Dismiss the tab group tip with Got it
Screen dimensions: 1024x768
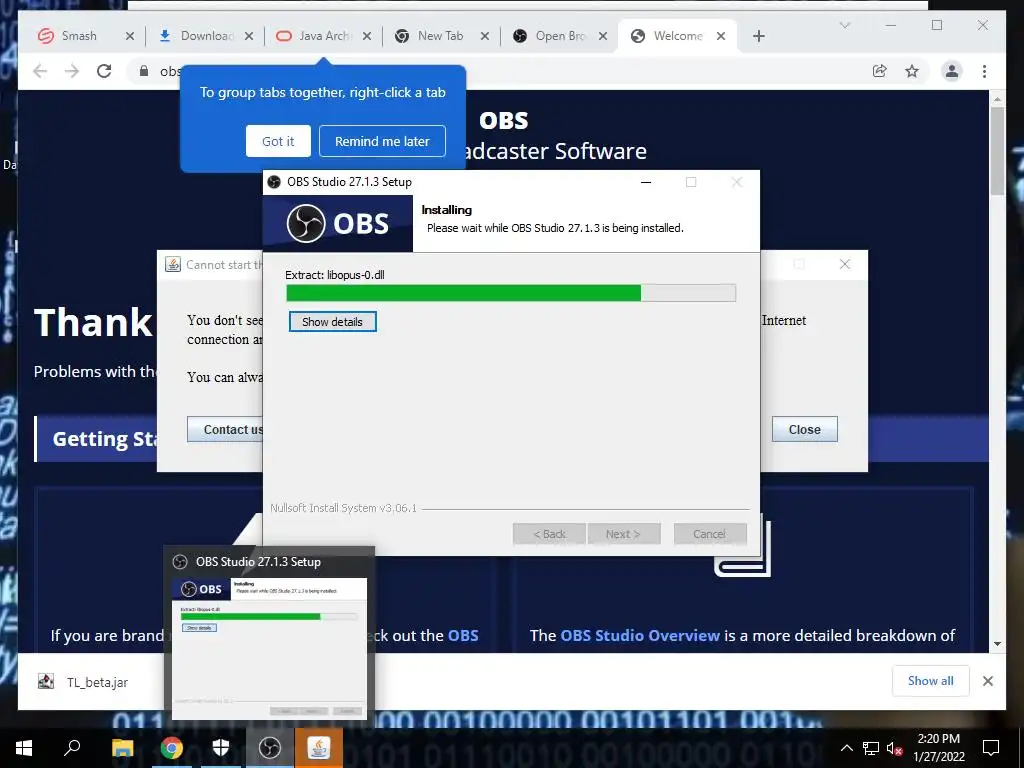click(x=278, y=141)
